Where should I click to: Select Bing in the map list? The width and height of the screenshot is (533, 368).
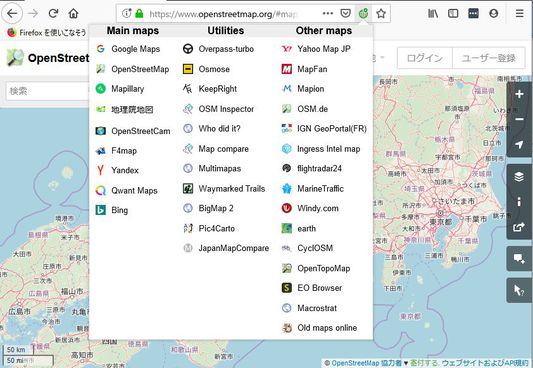(x=112, y=210)
